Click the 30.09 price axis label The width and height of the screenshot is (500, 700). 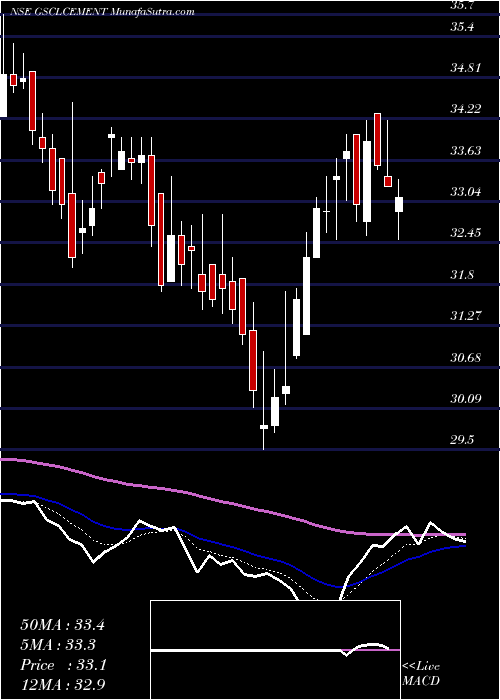click(x=465, y=398)
